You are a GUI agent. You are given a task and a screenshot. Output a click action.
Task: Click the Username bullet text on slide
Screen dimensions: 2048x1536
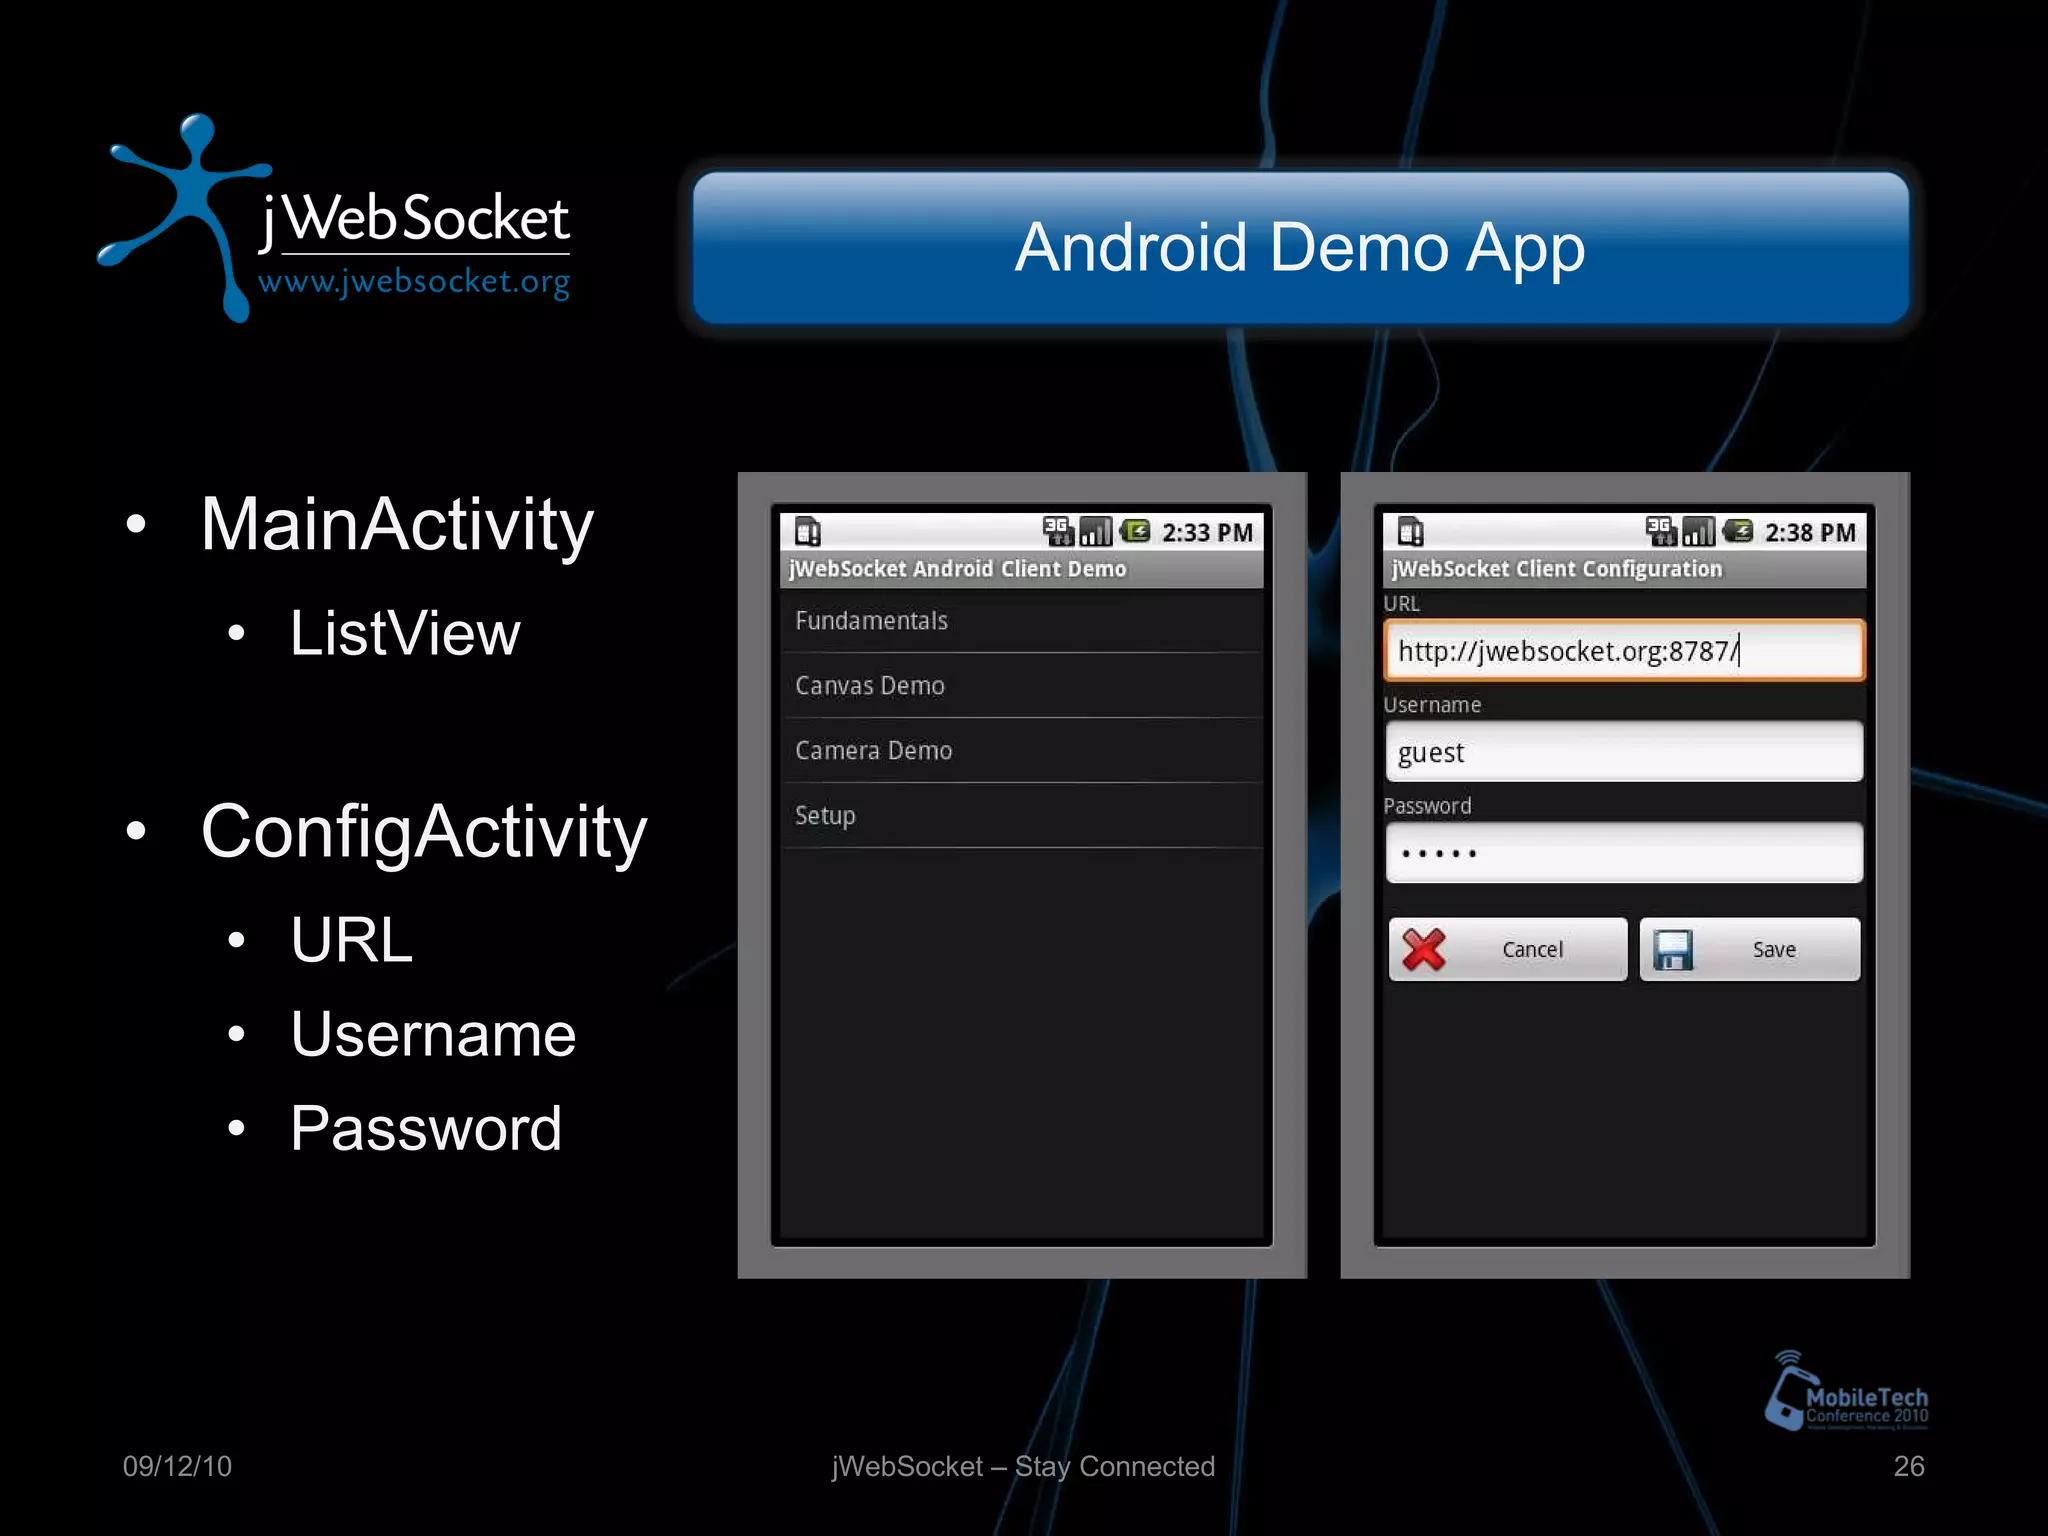[x=433, y=1034]
